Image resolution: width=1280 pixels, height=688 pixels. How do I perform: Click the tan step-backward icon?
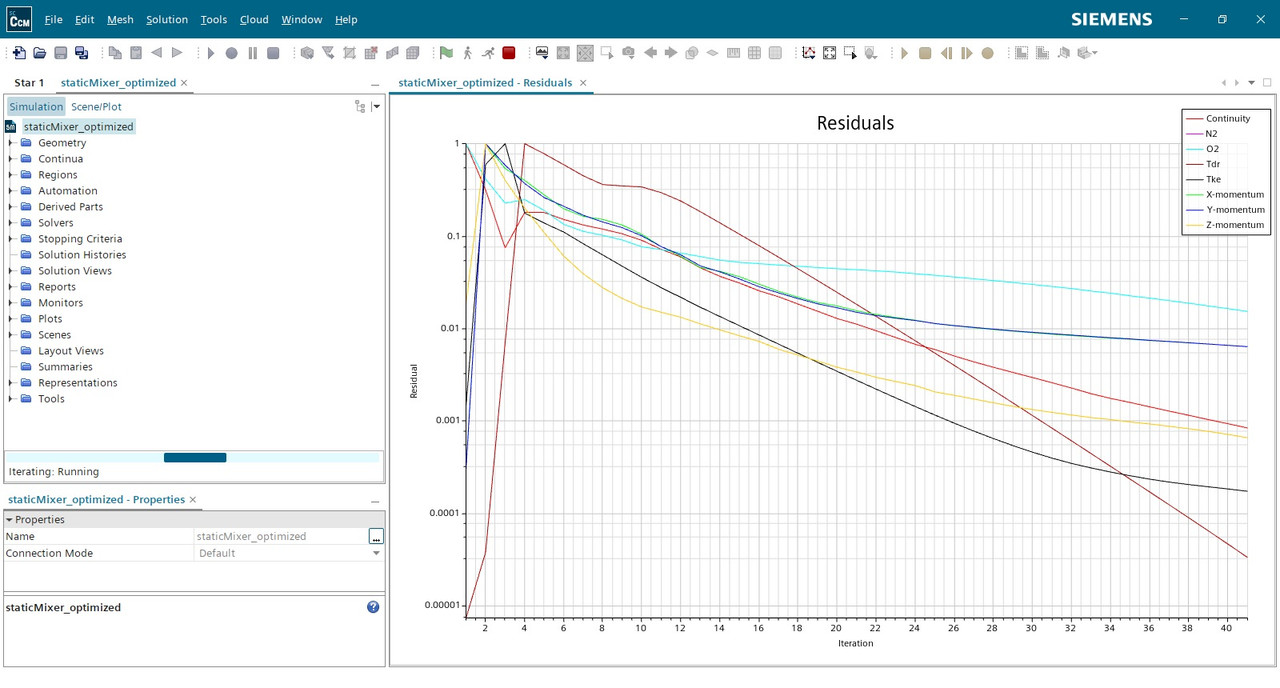[946, 53]
